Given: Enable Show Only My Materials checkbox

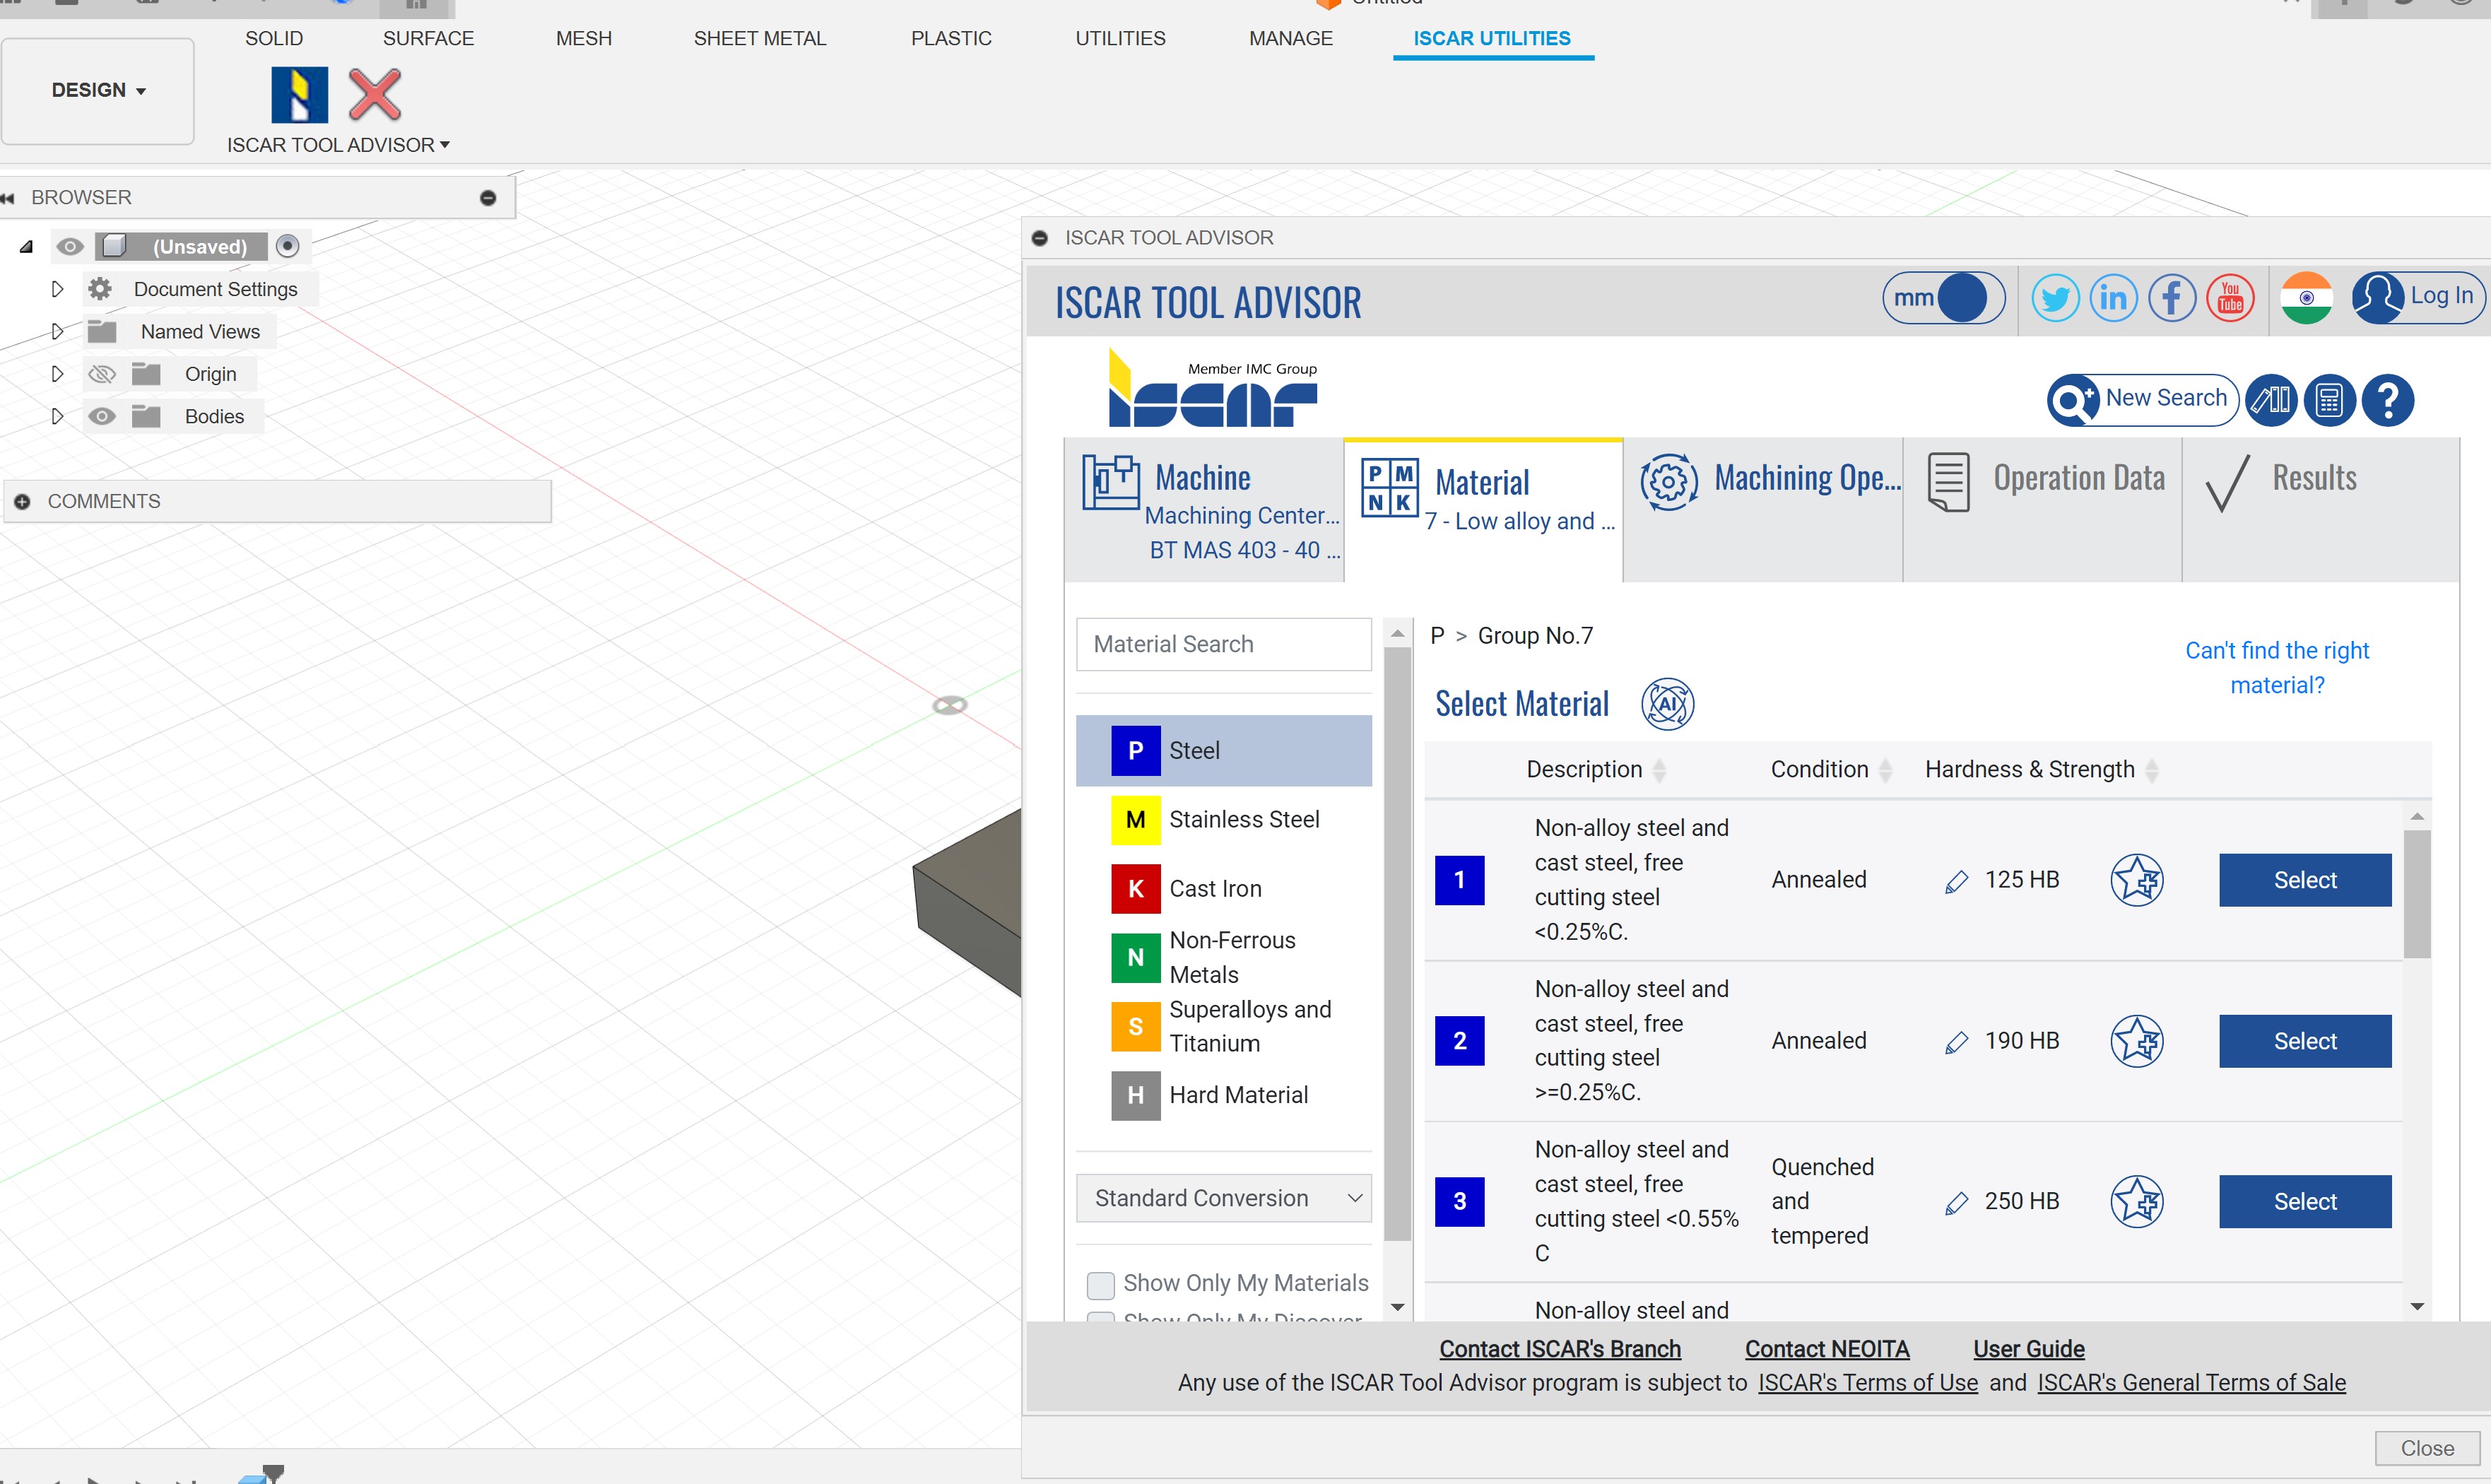Looking at the screenshot, I should tap(1100, 1284).
